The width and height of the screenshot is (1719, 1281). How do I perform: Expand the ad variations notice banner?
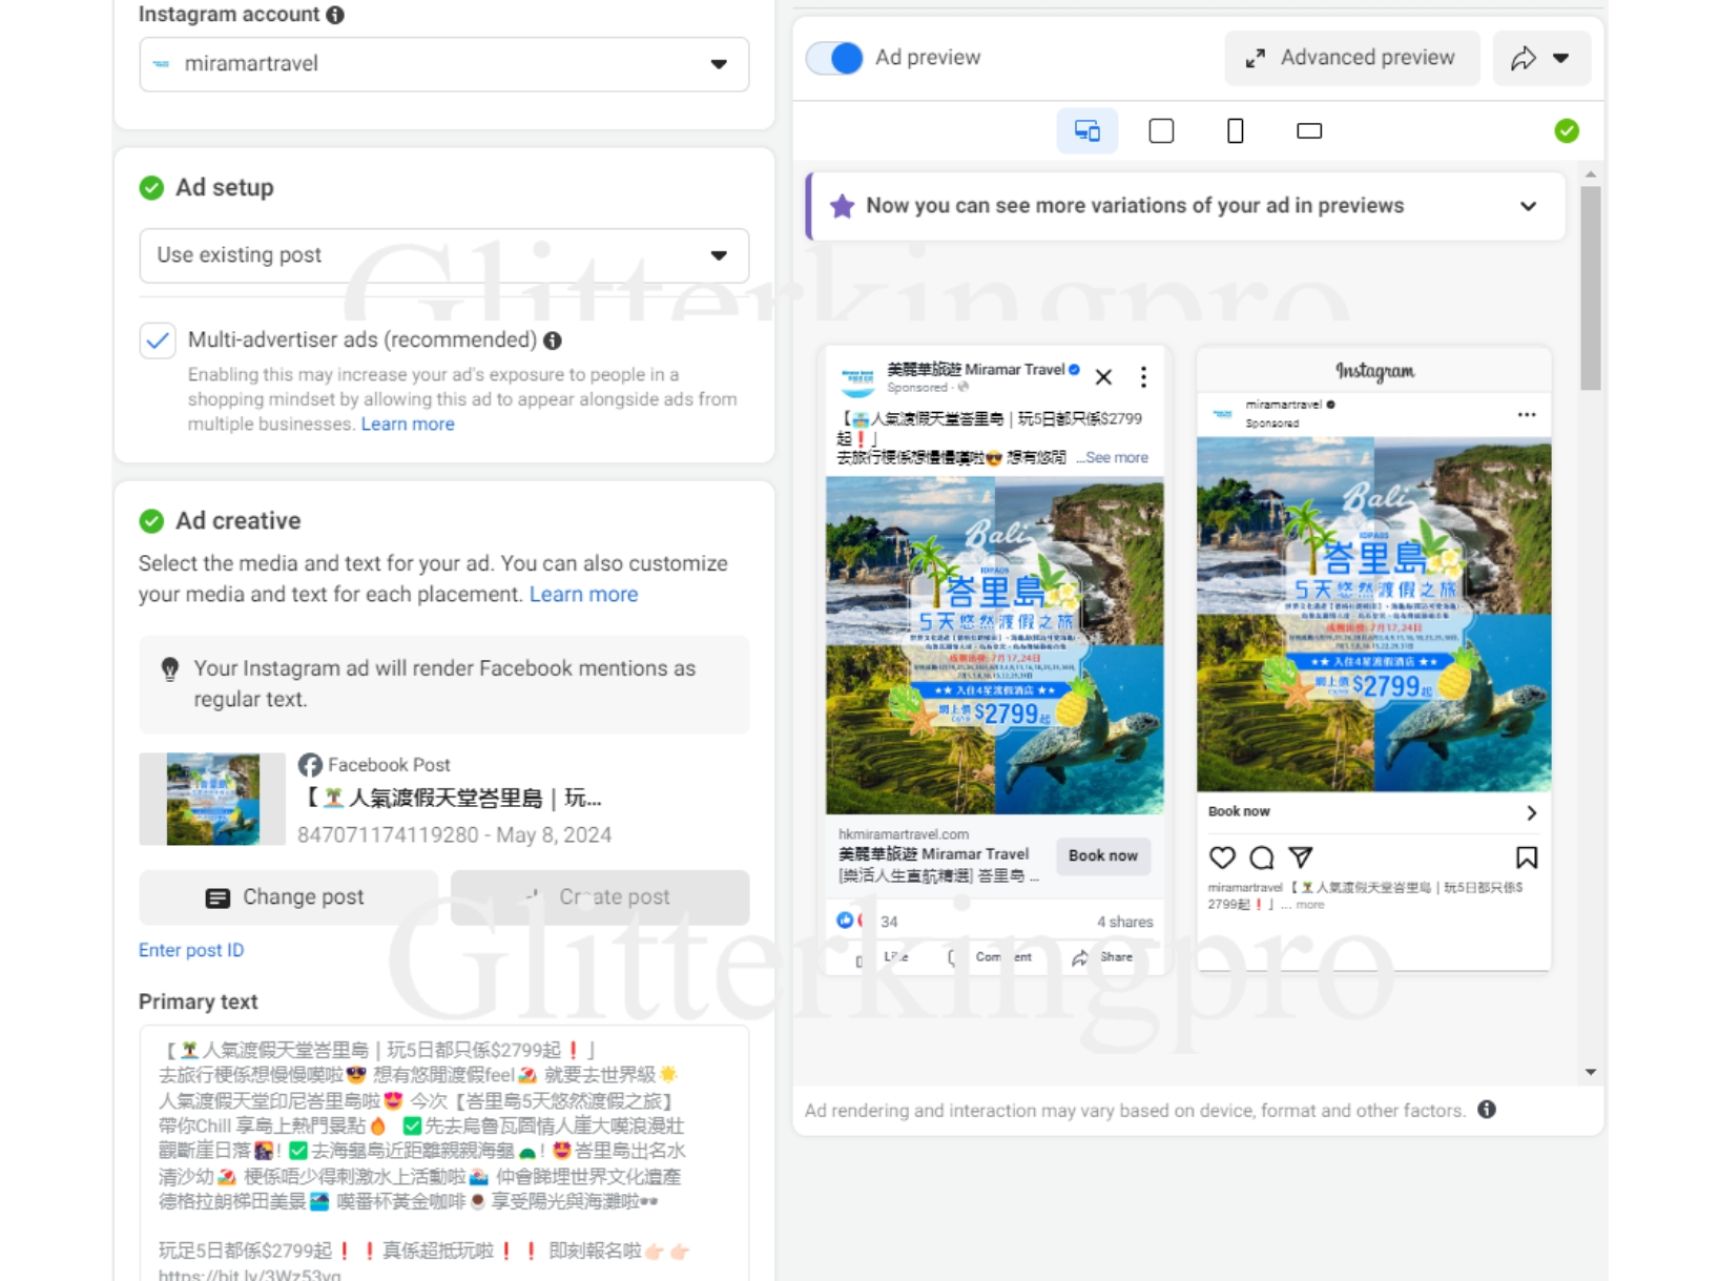(x=1527, y=206)
